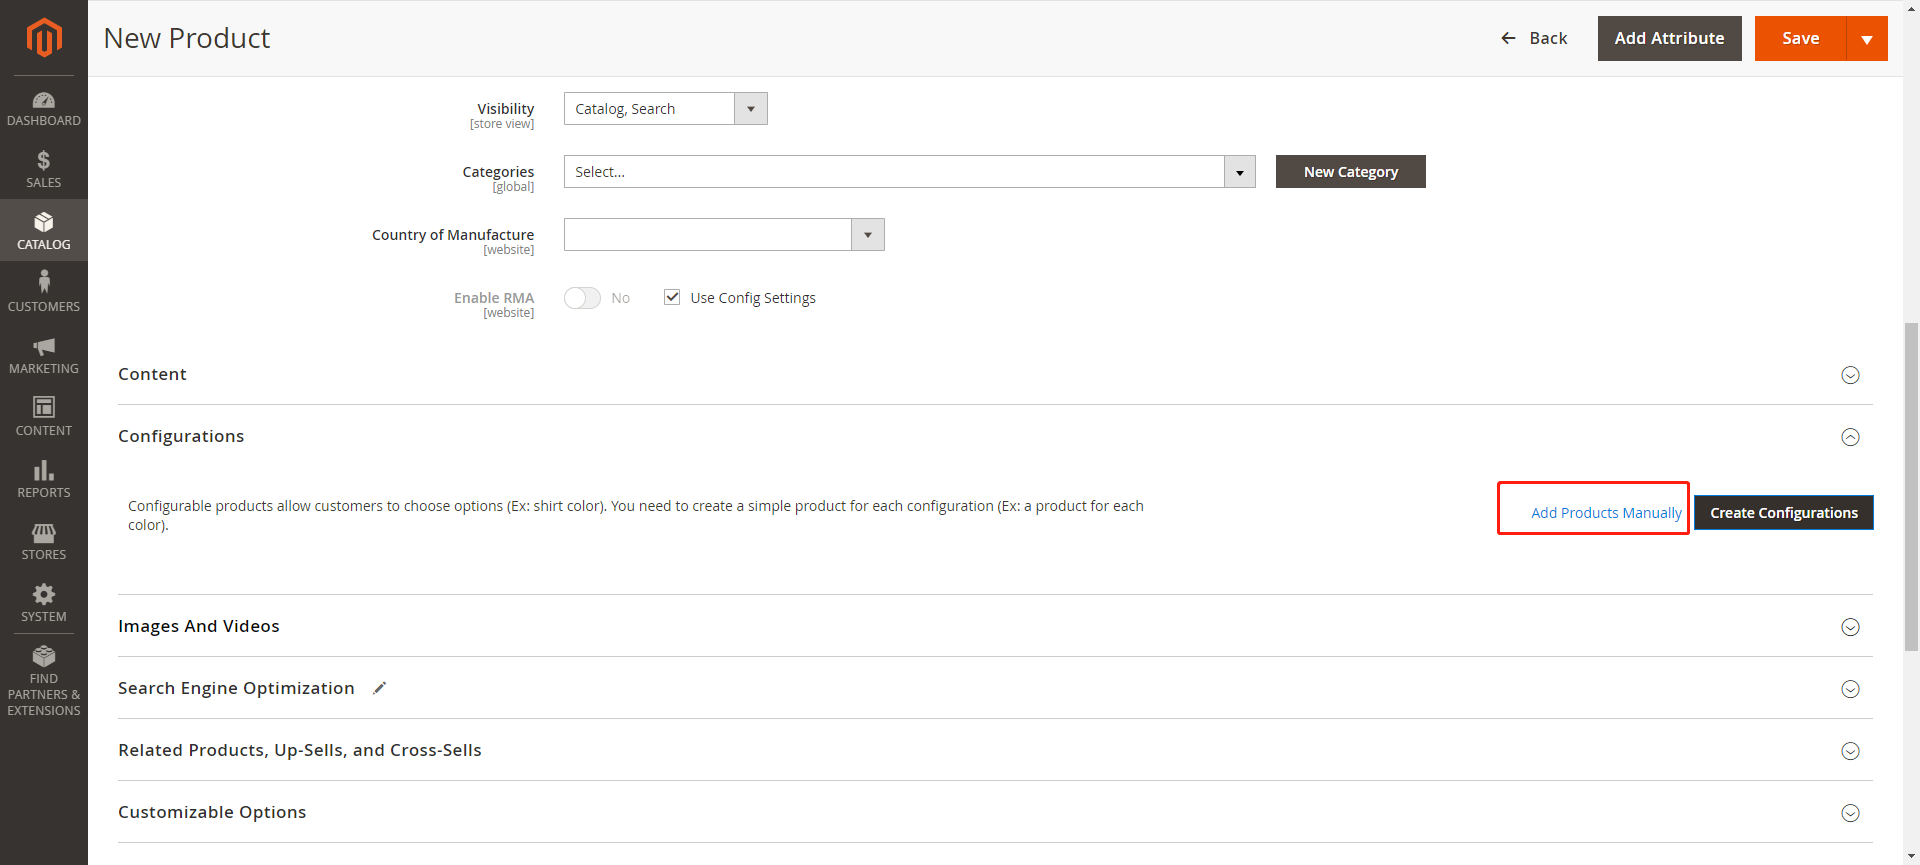
Task: Toggle the Enable RMA switch
Action: tap(582, 298)
